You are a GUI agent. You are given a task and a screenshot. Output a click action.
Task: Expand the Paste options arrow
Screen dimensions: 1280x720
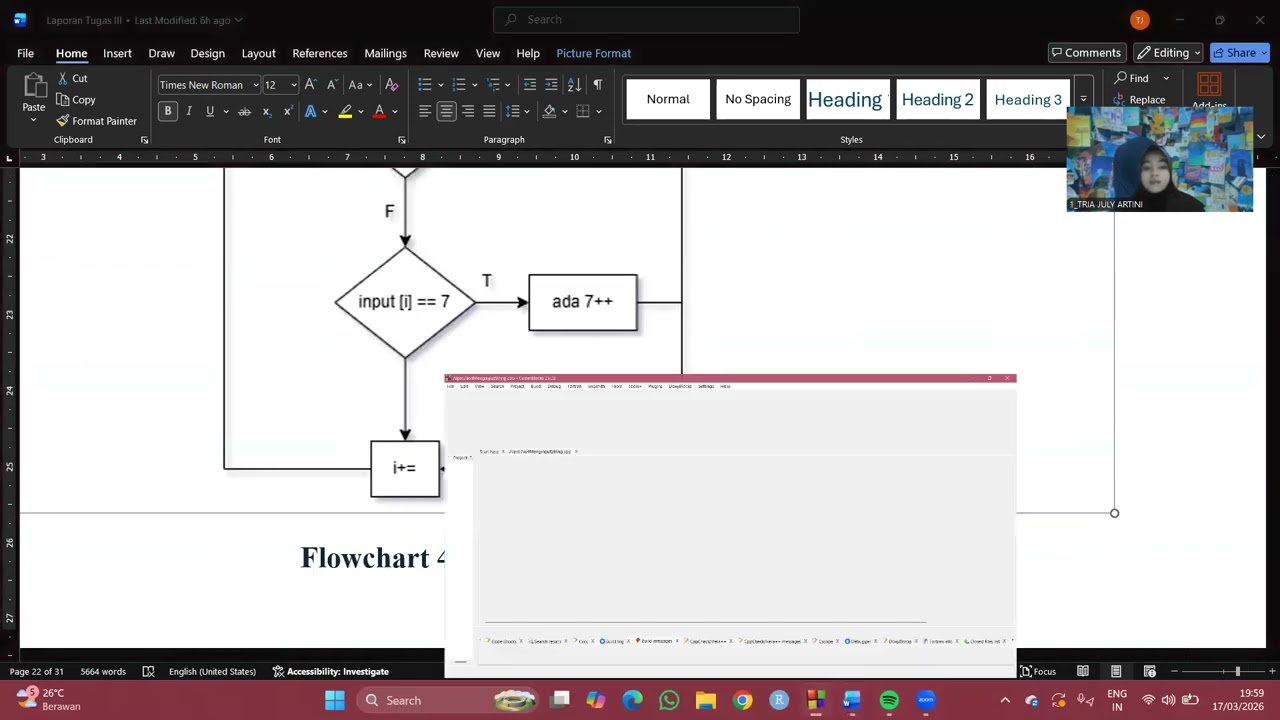tap(34, 121)
